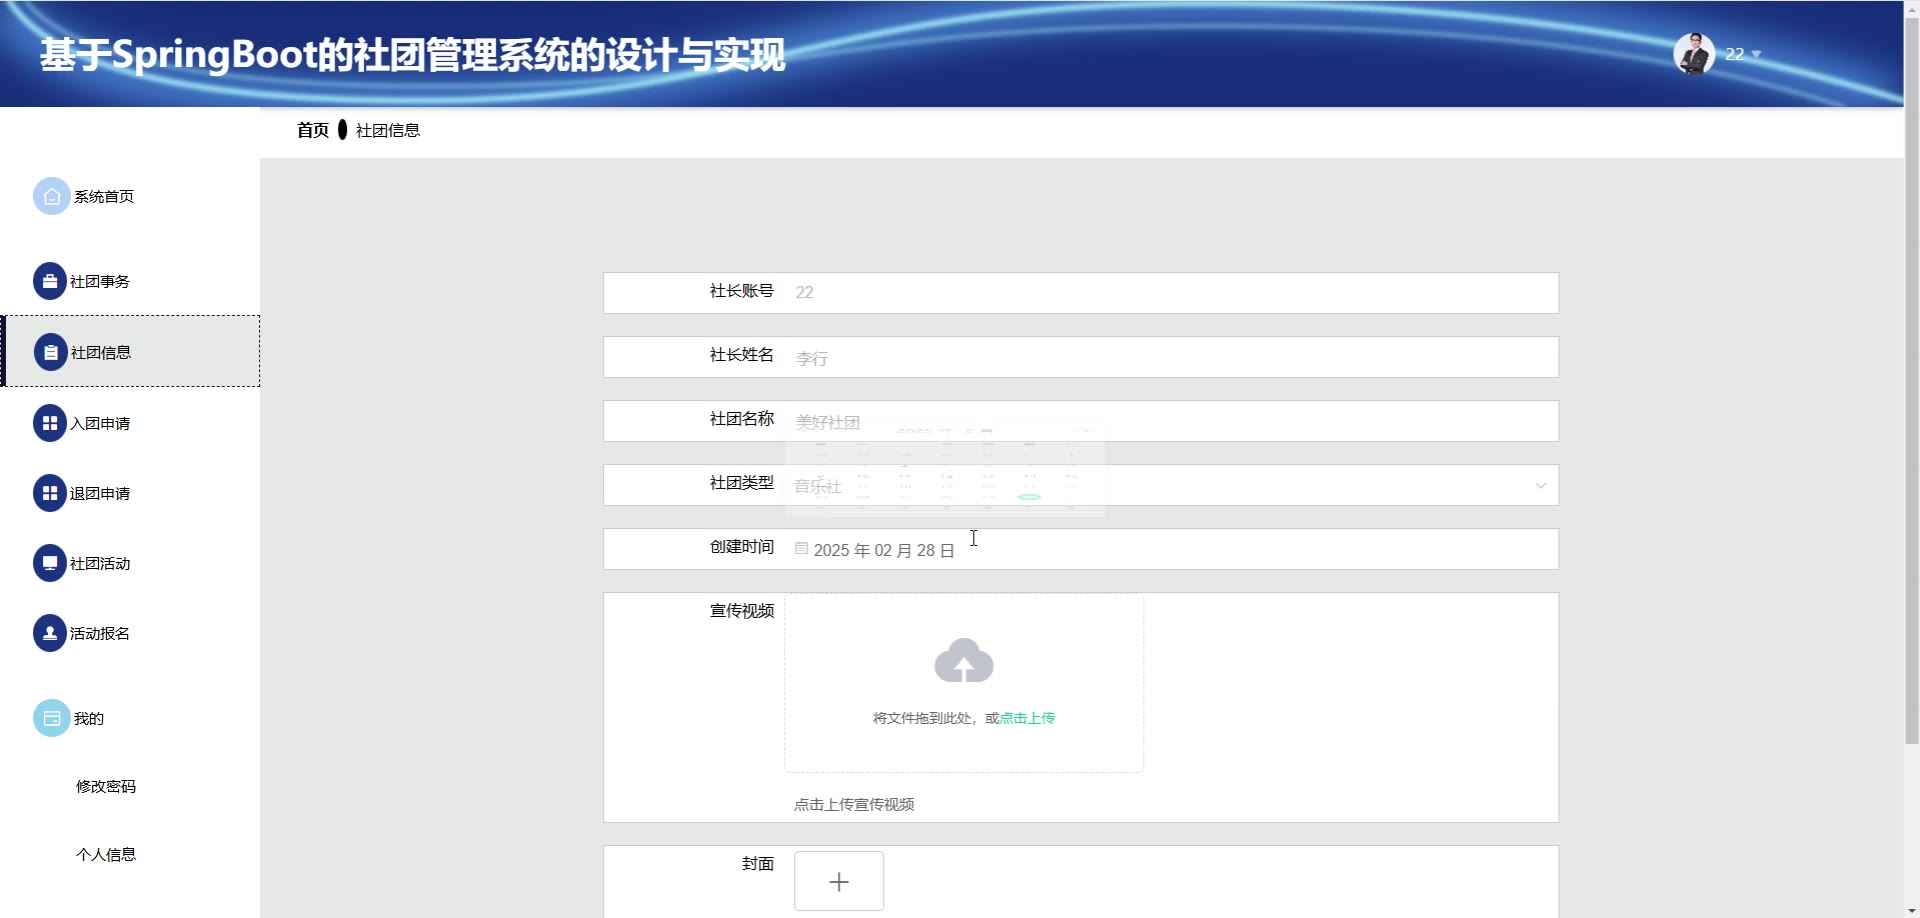Click the 社团名称 input field
Image resolution: width=1920 pixels, height=918 pixels.
point(1170,421)
